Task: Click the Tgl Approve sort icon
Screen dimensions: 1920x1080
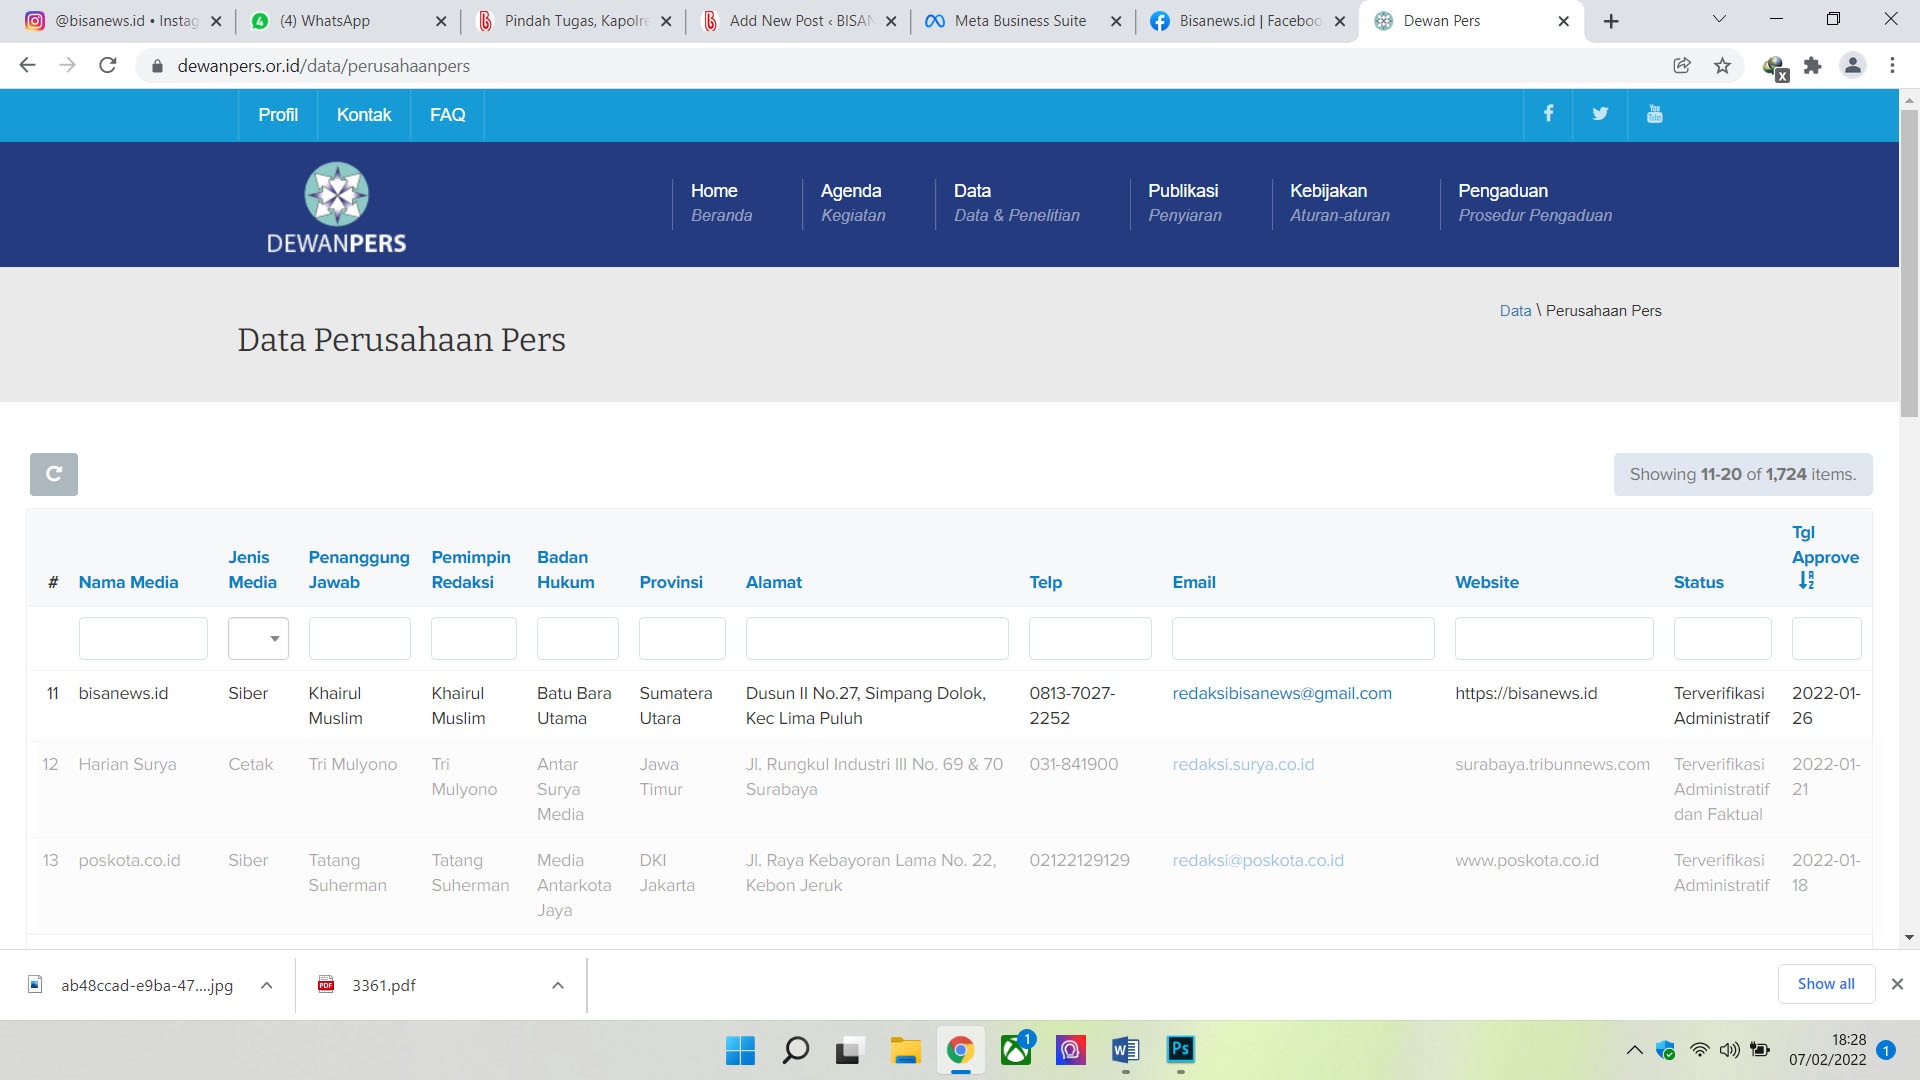Action: pos(1806,581)
